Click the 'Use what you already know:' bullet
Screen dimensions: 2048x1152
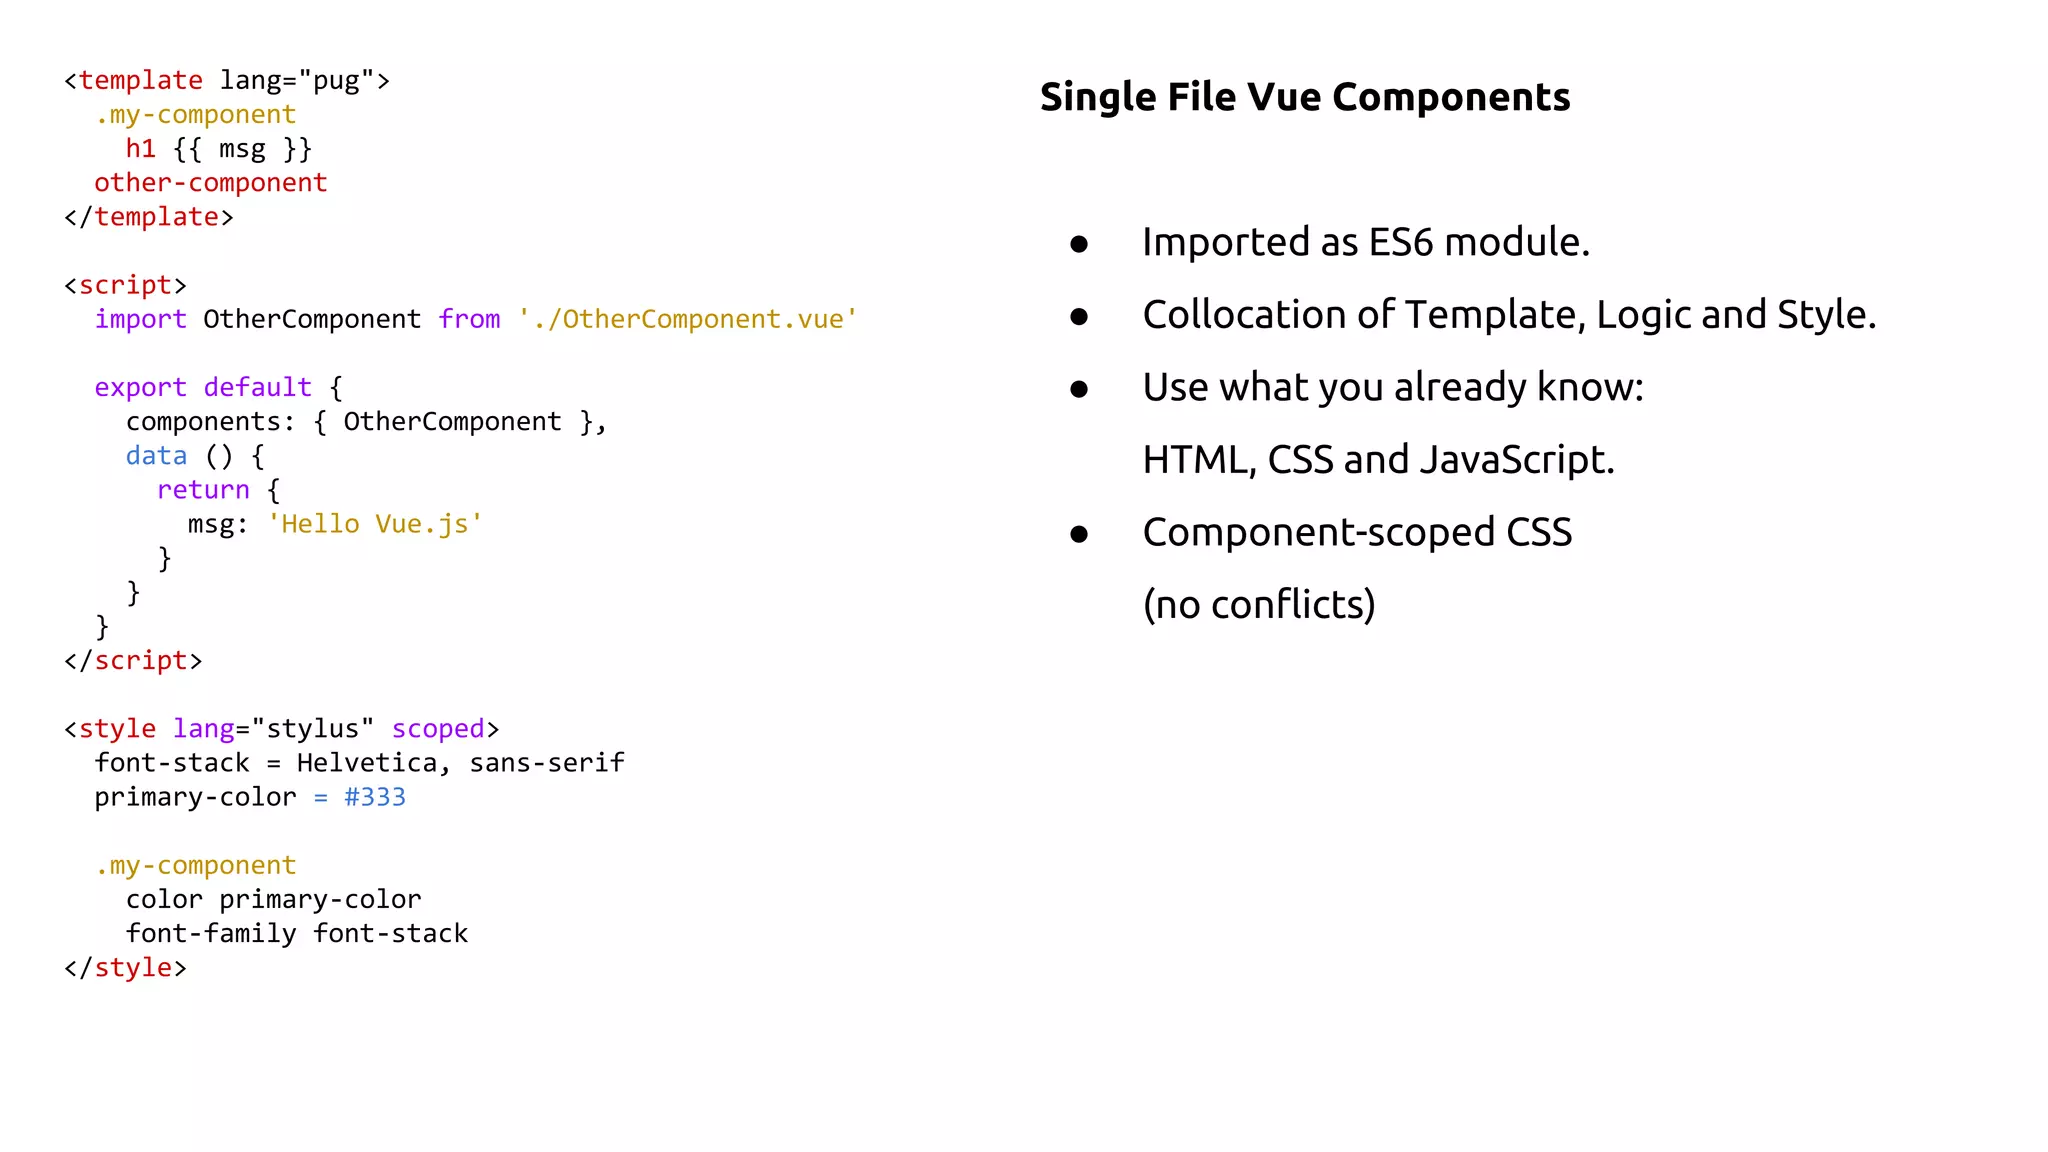click(x=1392, y=387)
